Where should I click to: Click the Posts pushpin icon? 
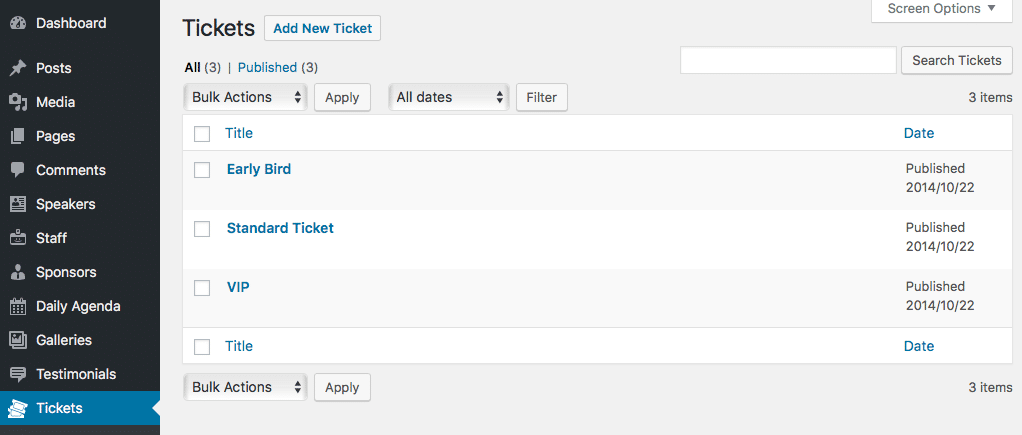[x=18, y=68]
